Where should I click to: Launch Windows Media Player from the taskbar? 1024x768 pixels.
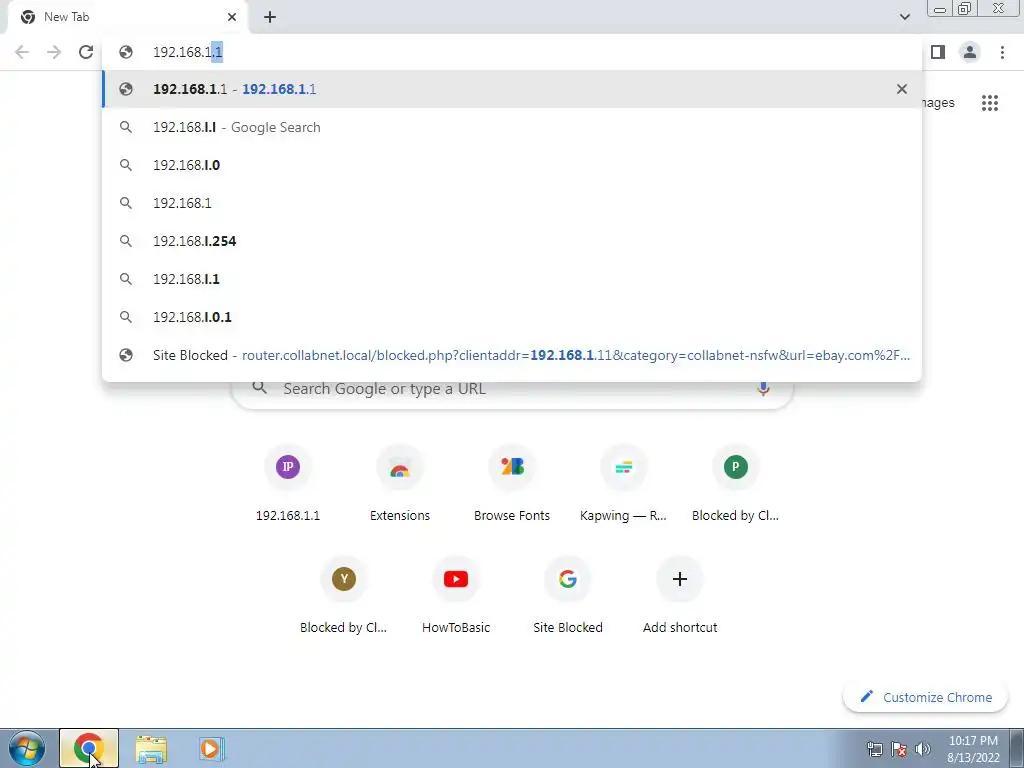click(x=212, y=748)
